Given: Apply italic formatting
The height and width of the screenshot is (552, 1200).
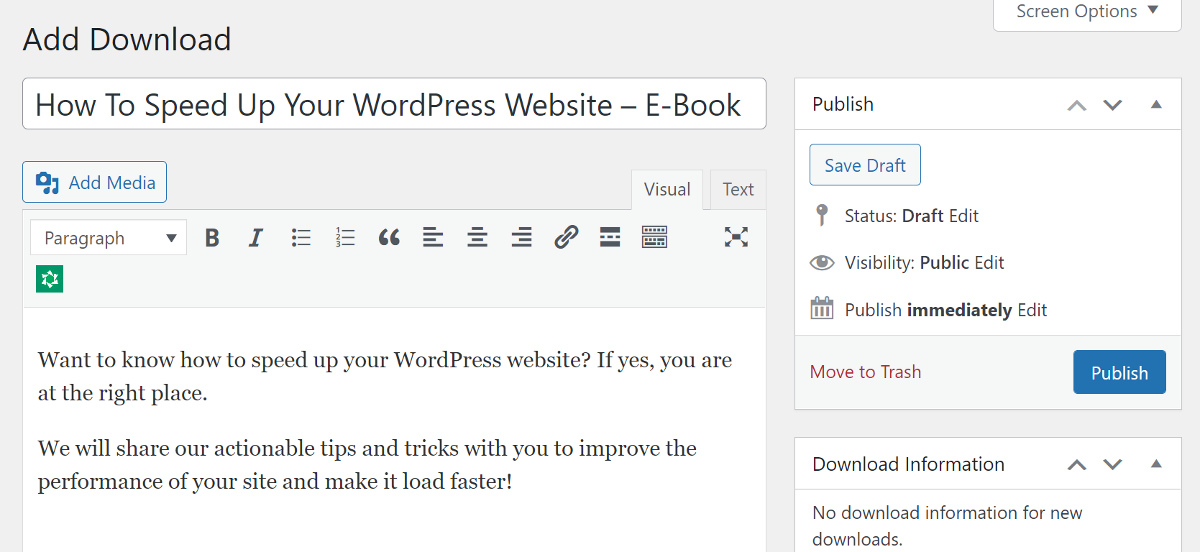Looking at the screenshot, I should (256, 238).
